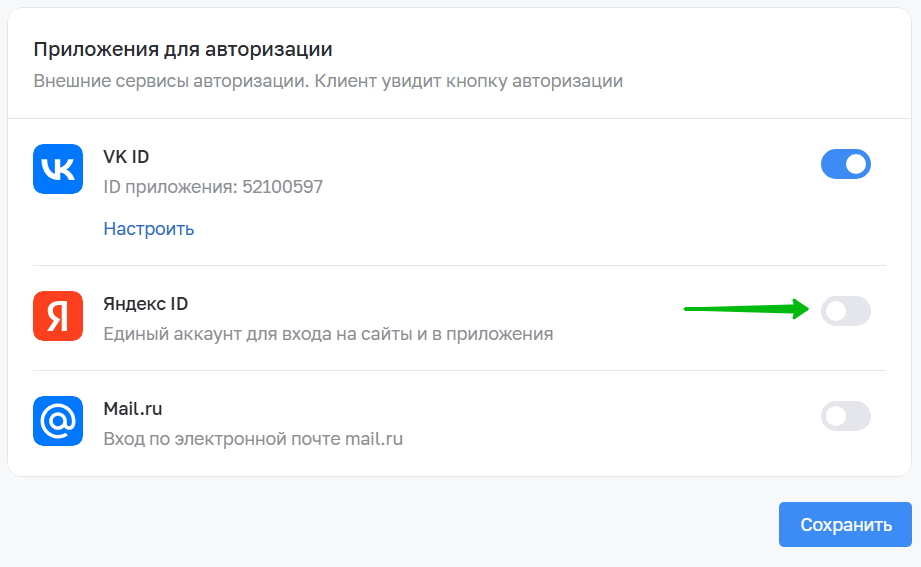Disable the VK ID toggle

click(846, 164)
